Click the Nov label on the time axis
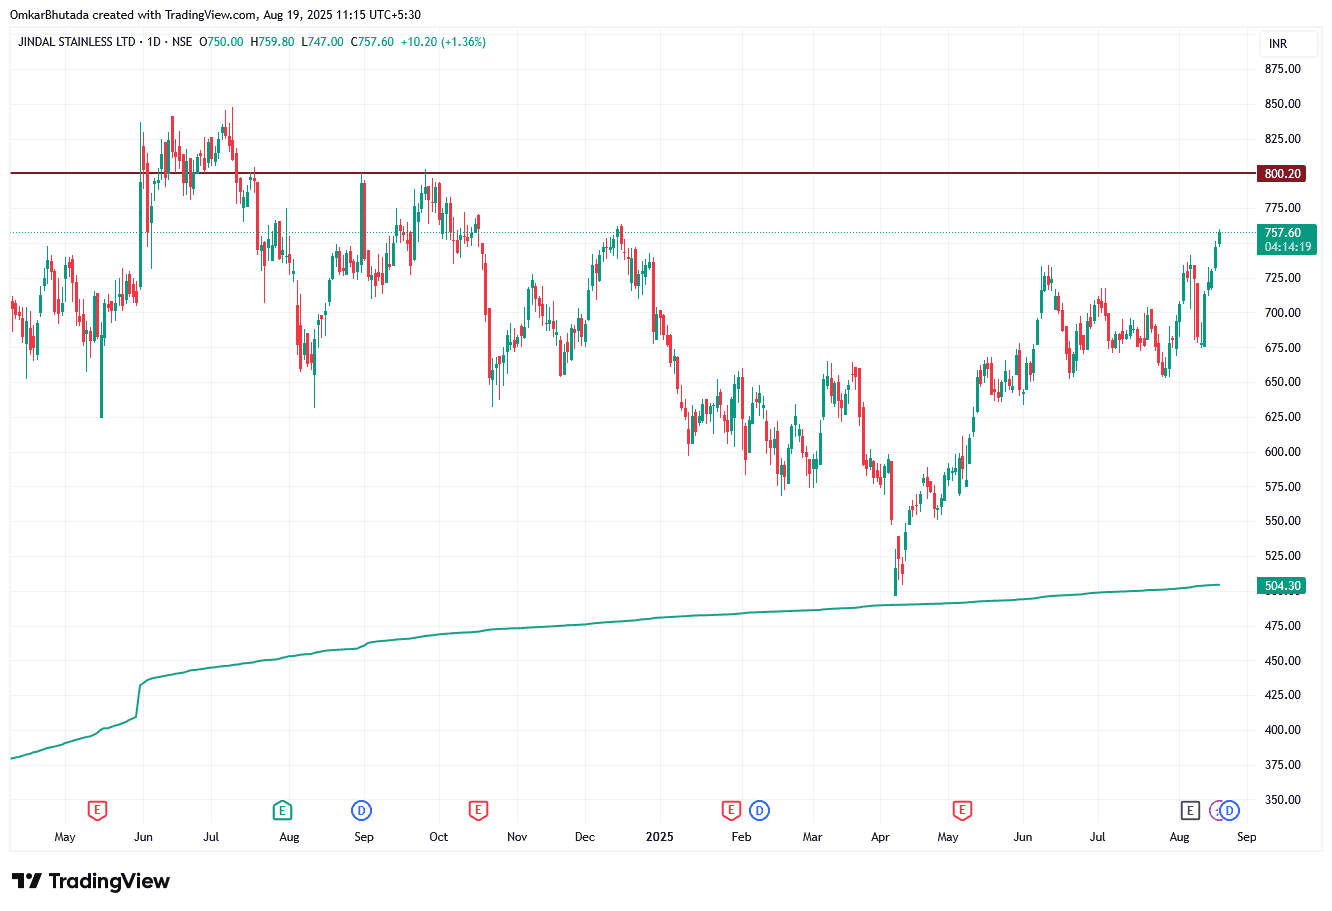This screenshot has width=1332, height=911. (x=517, y=837)
